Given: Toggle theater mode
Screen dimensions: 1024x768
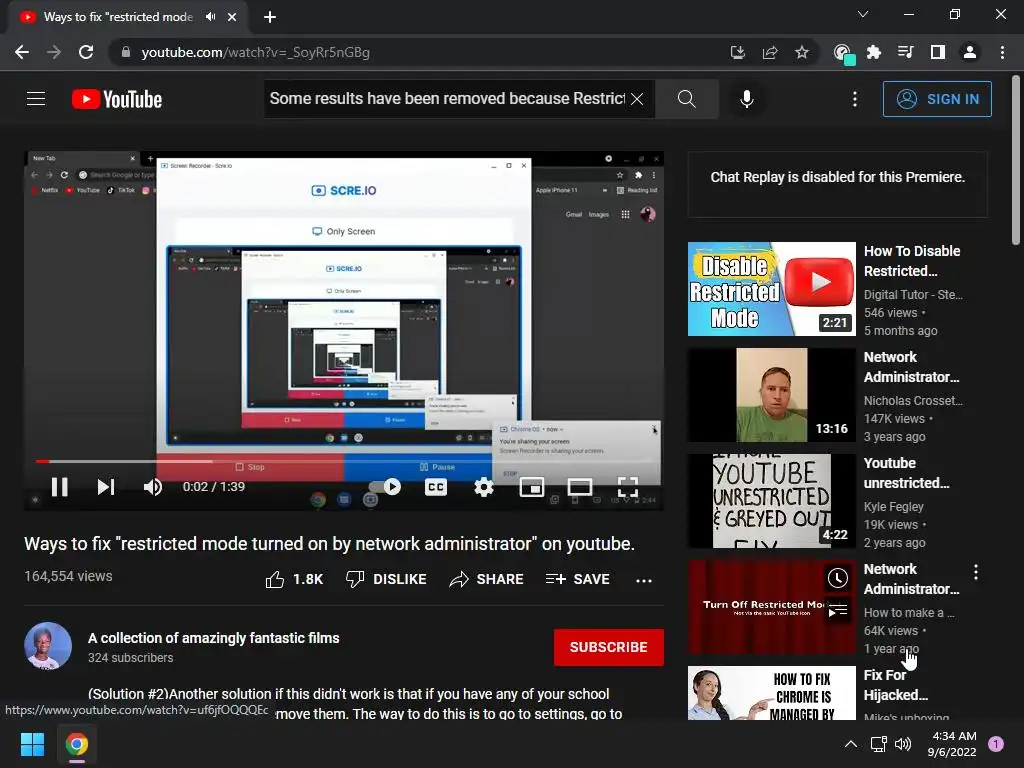Looking at the screenshot, I should coord(580,487).
